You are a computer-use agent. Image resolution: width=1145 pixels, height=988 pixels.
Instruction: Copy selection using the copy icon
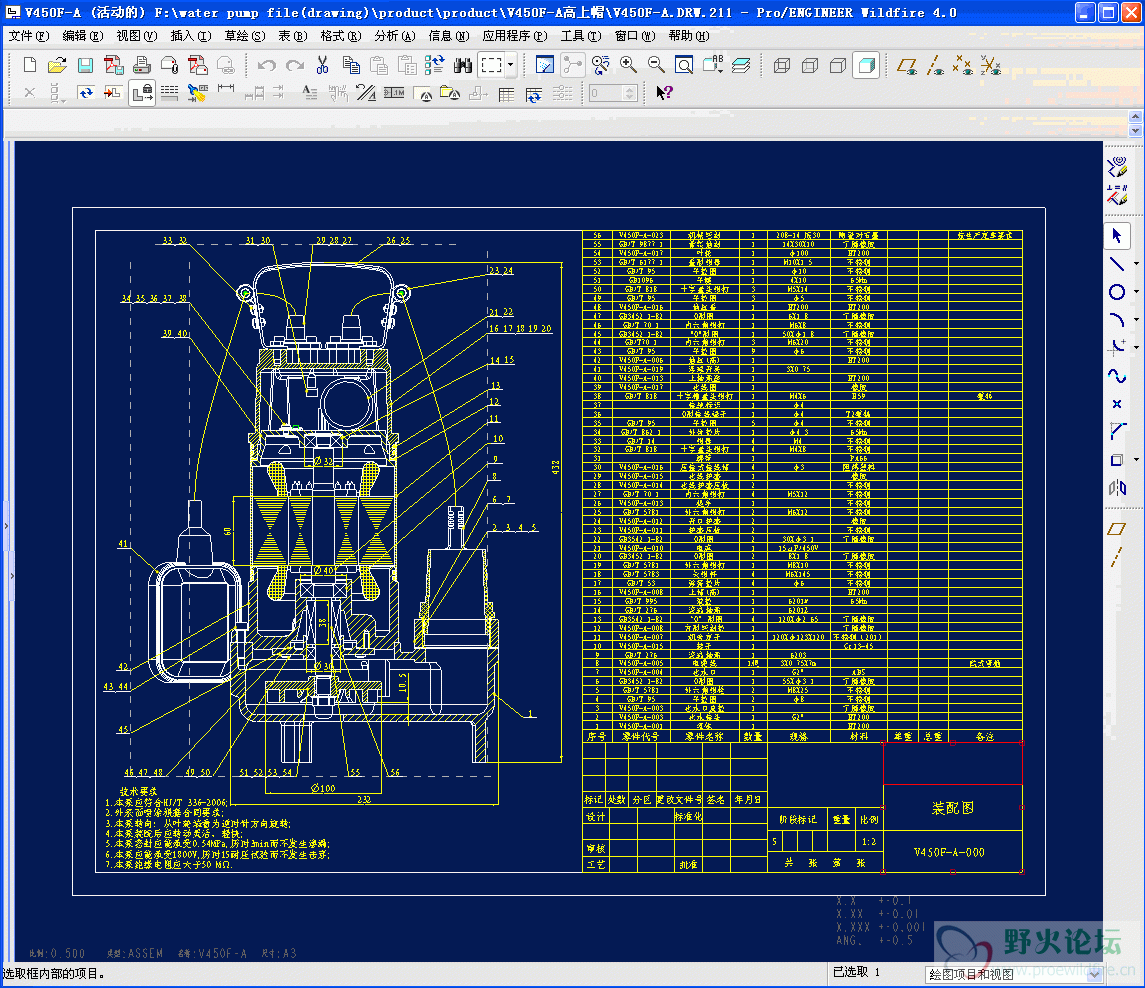point(351,66)
